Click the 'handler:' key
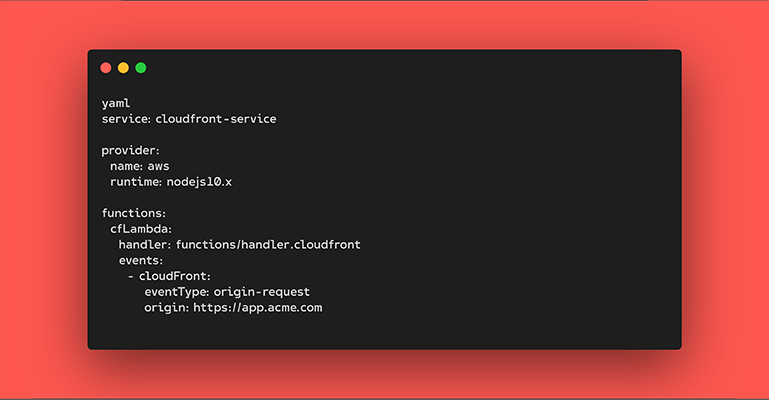 (x=145, y=245)
